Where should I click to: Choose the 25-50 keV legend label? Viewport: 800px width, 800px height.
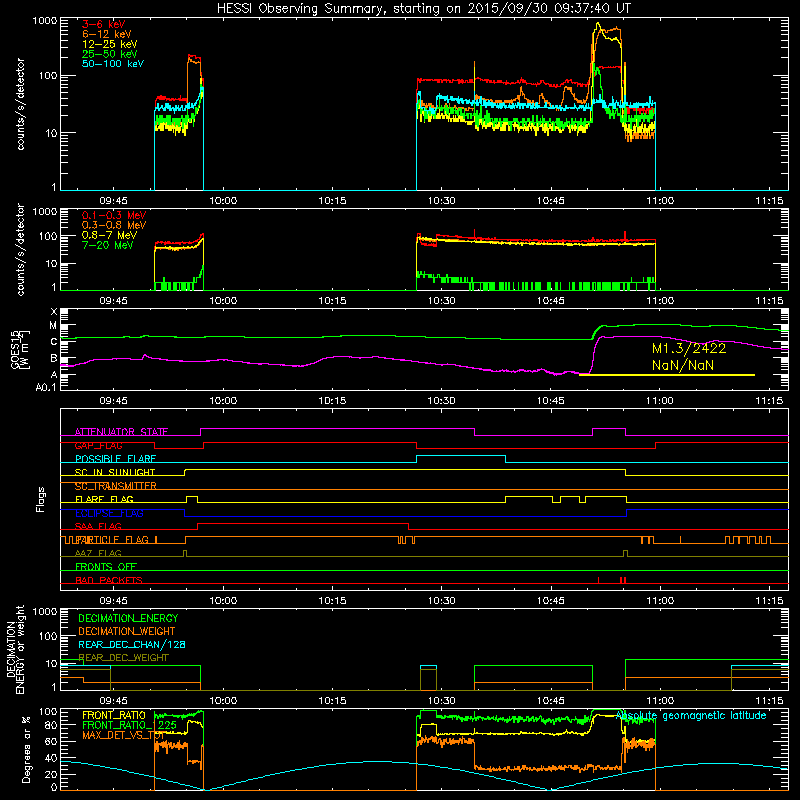point(109,54)
